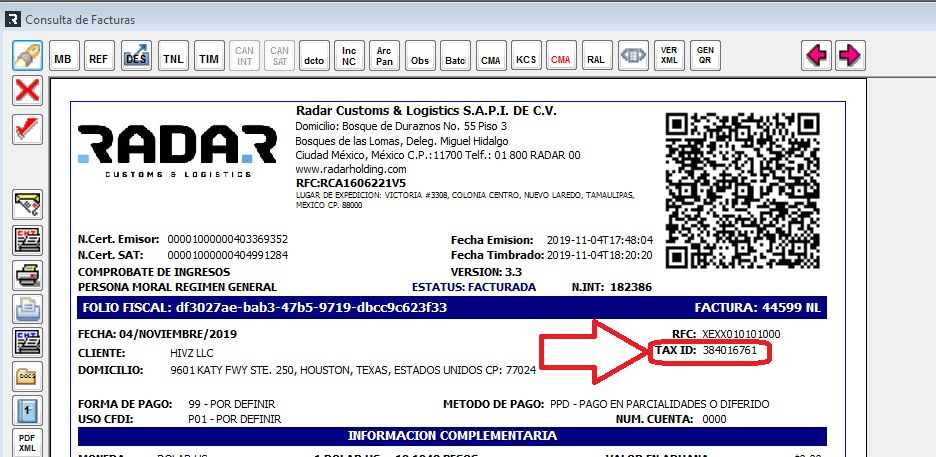Click the TNL toolbar button
This screenshot has height=457, width=936.
pos(173,55)
